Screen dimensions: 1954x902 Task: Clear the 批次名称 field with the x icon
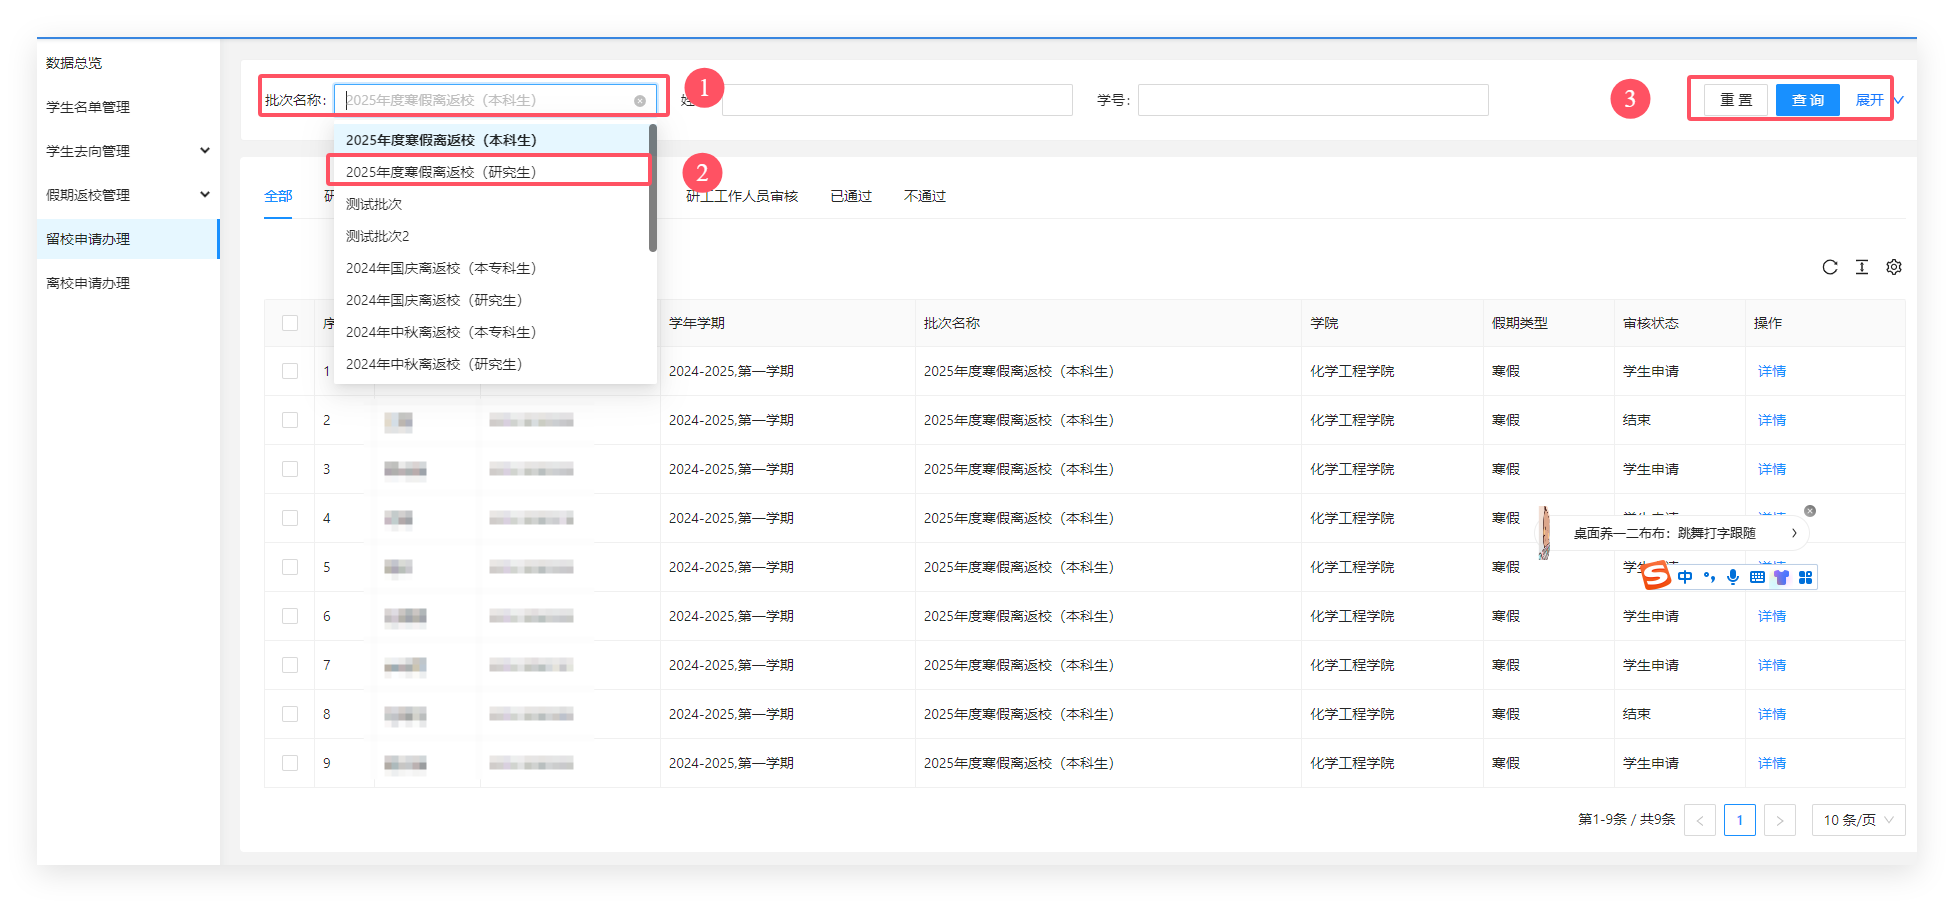click(640, 101)
